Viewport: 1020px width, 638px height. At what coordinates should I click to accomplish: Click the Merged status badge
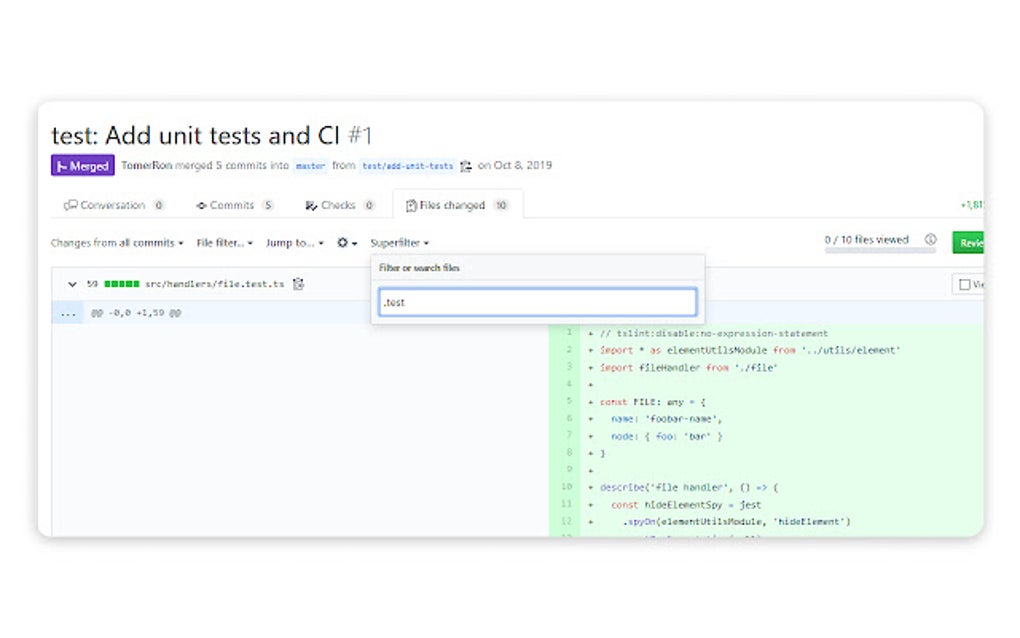point(83,165)
